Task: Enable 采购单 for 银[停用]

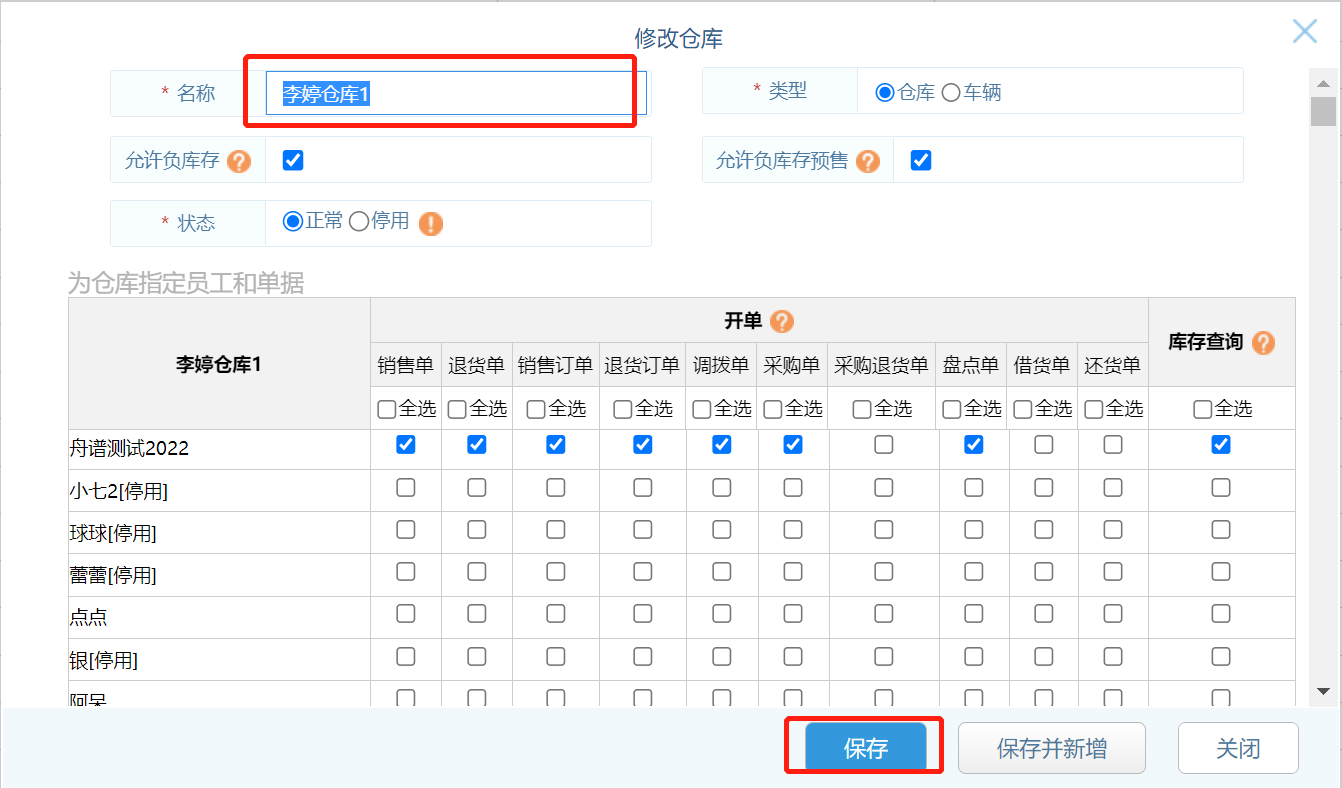Action: click(x=793, y=656)
